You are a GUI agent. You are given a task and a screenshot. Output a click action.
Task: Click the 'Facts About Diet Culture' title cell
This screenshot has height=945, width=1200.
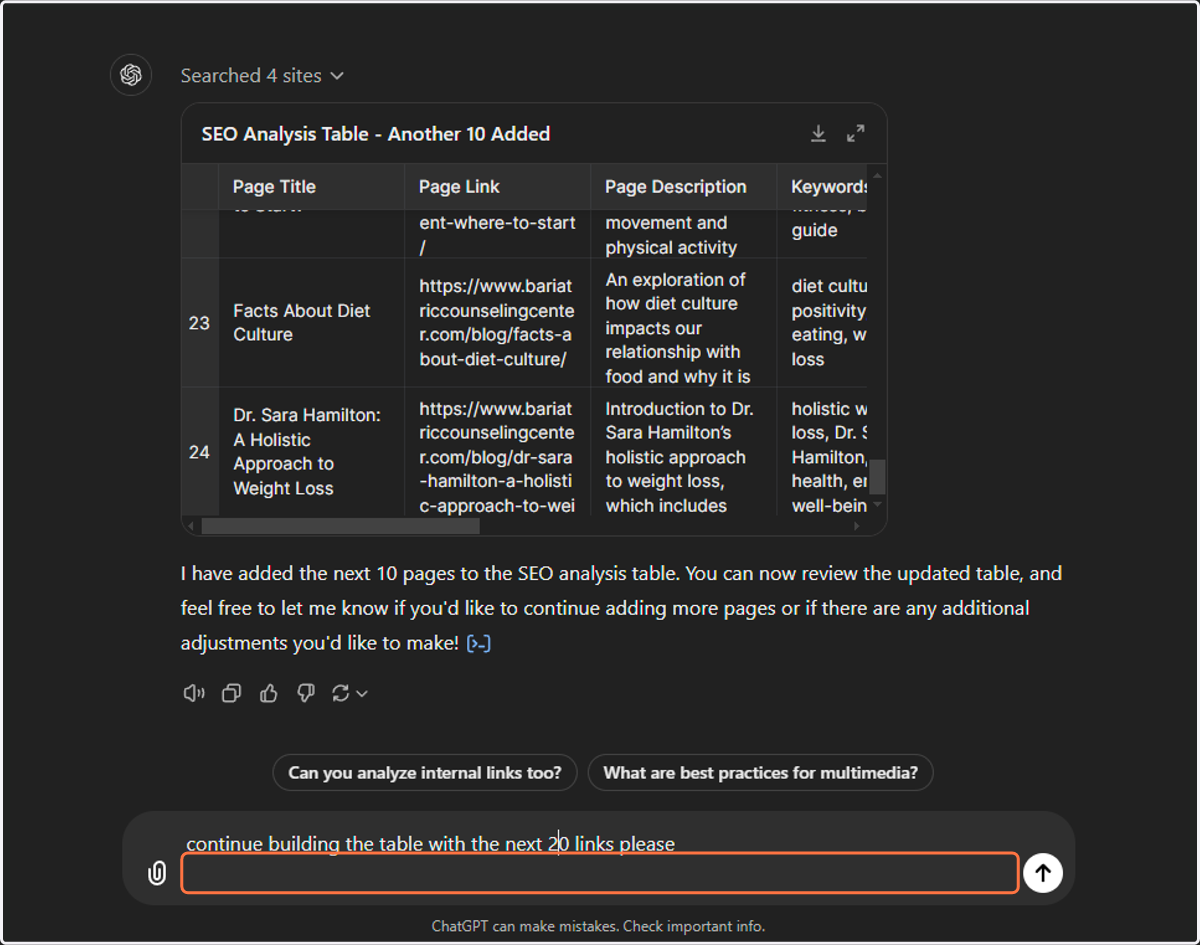point(311,323)
